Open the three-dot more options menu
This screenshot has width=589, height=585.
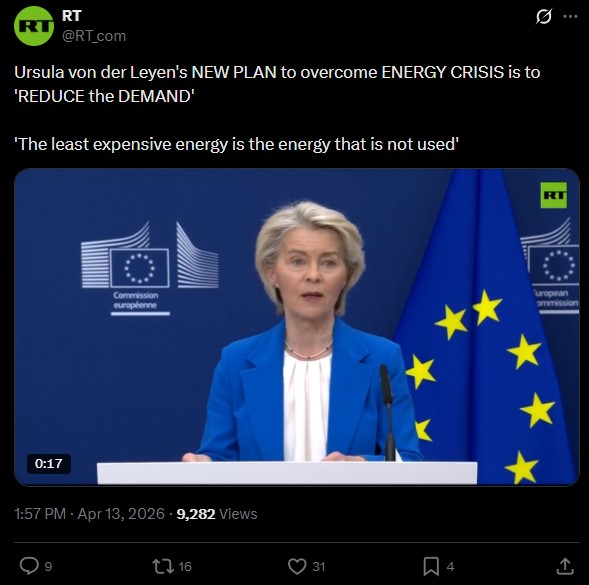pos(570,17)
